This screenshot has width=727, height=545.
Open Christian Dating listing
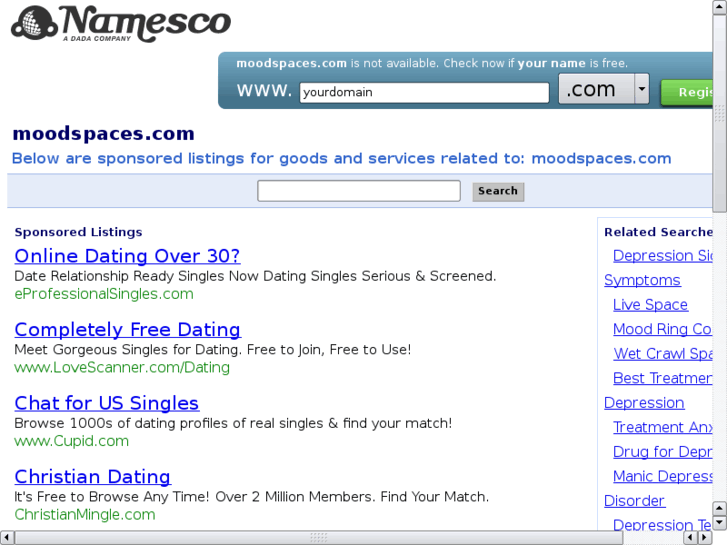[x=93, y=476]
